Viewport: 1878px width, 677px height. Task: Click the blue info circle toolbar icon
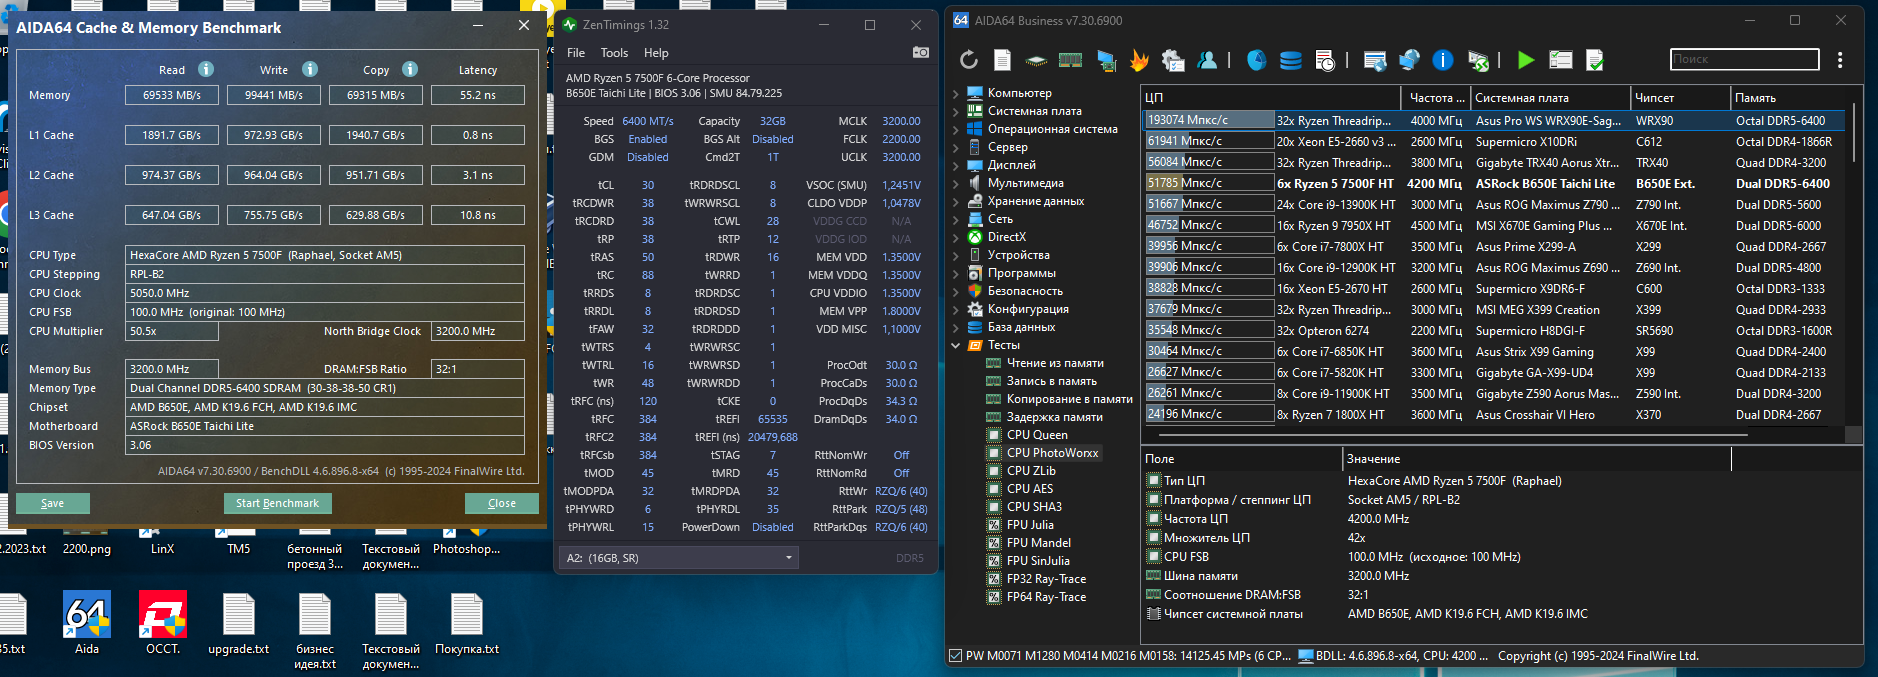pyautogui.click(x=1442, y=60)
